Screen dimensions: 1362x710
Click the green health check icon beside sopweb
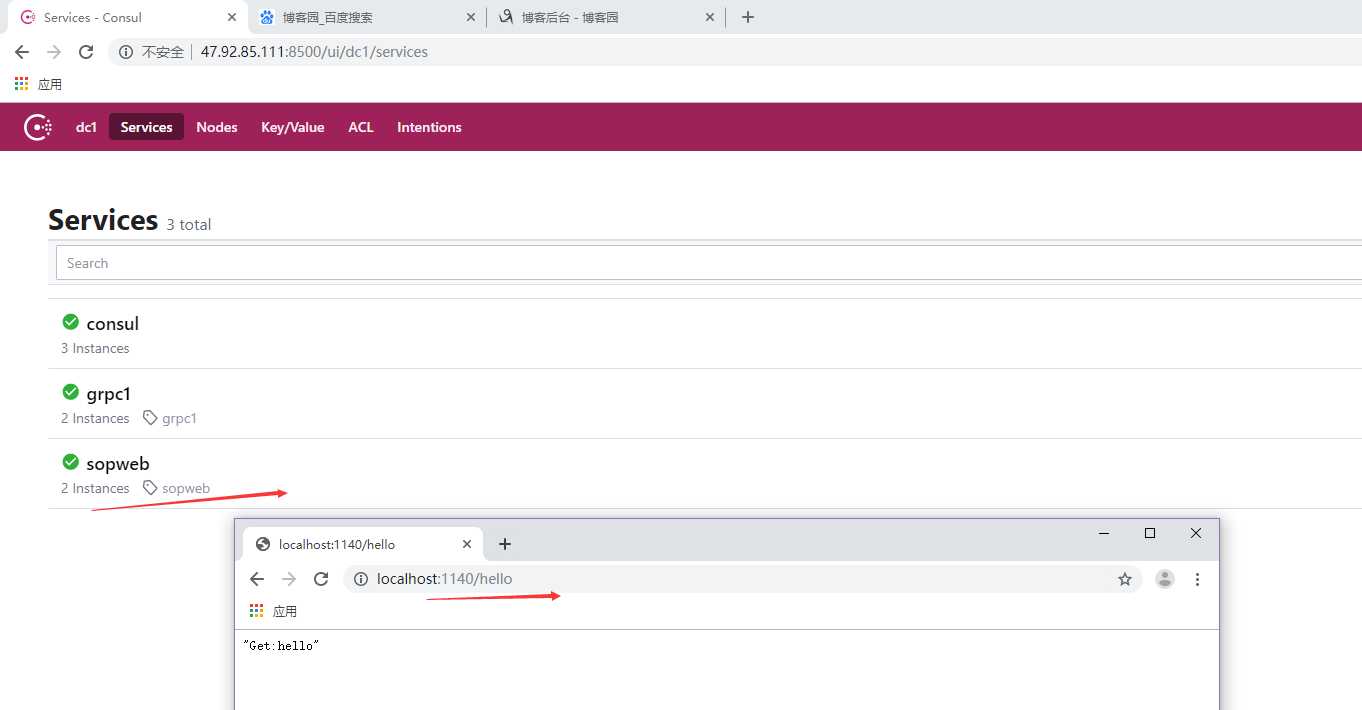(x=70, y=462)
